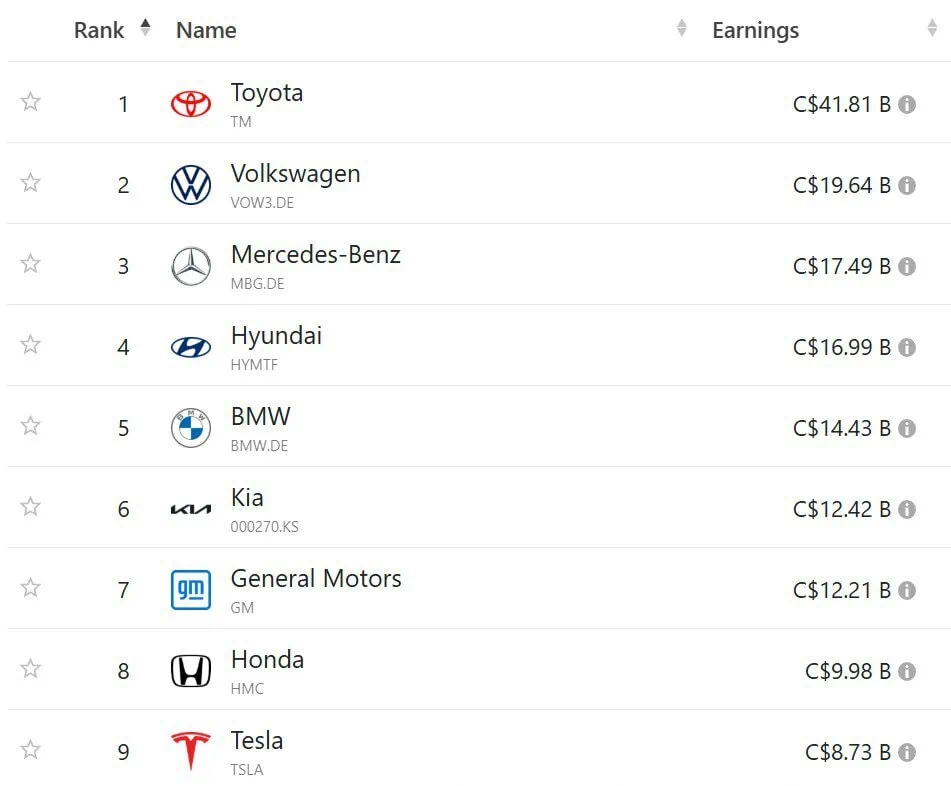Click the Name column header
Screen dimensions: 951x786
206,30
